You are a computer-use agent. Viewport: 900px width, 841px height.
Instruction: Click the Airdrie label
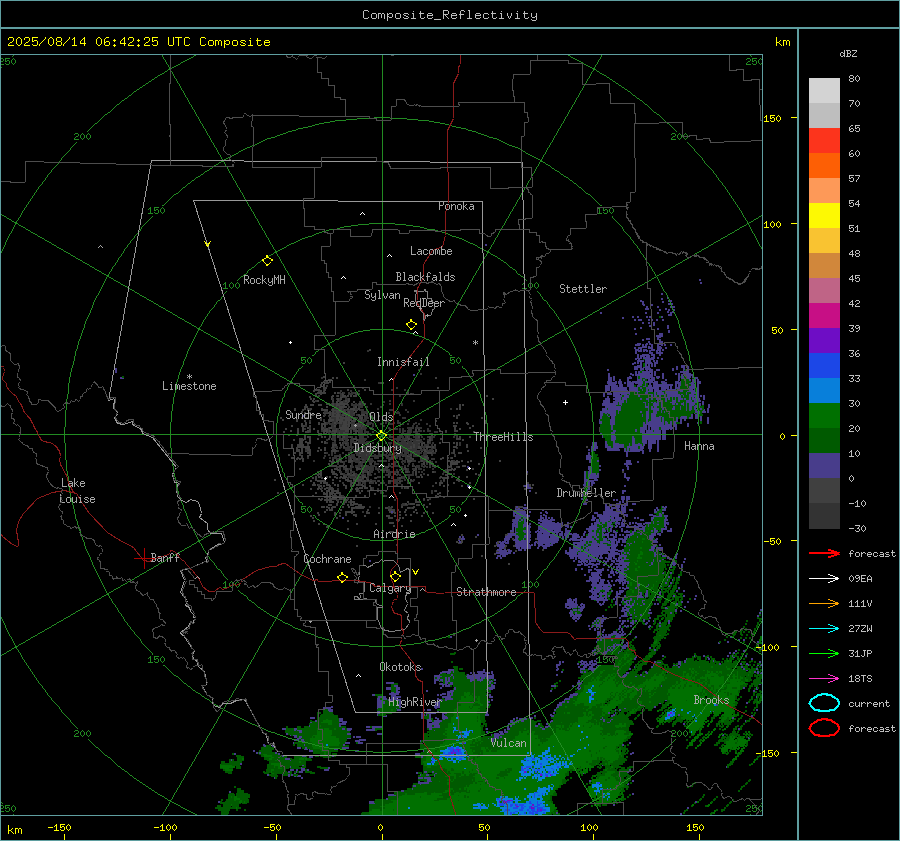point(394,534)
